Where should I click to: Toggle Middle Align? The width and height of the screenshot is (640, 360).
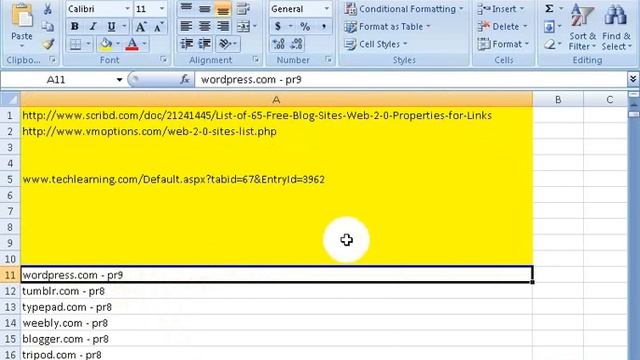[204, 9]
